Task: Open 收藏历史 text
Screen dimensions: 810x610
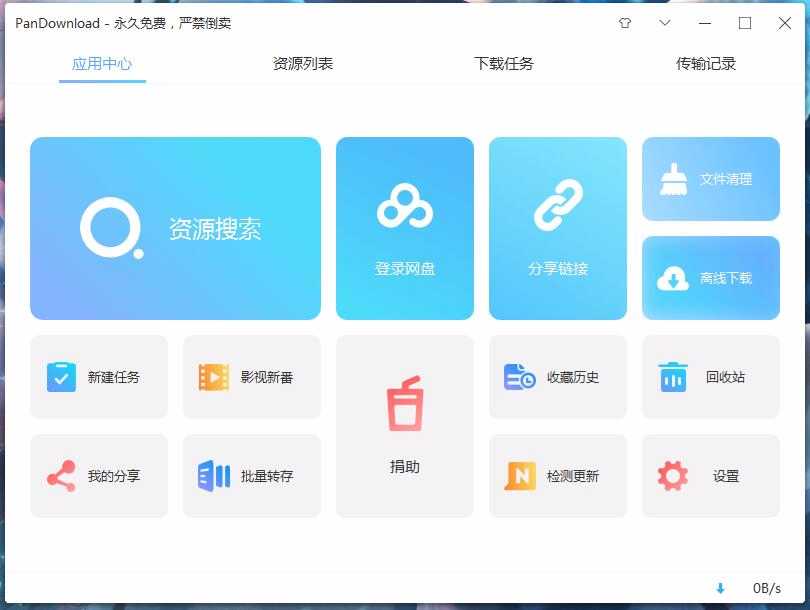Action: 573,377
